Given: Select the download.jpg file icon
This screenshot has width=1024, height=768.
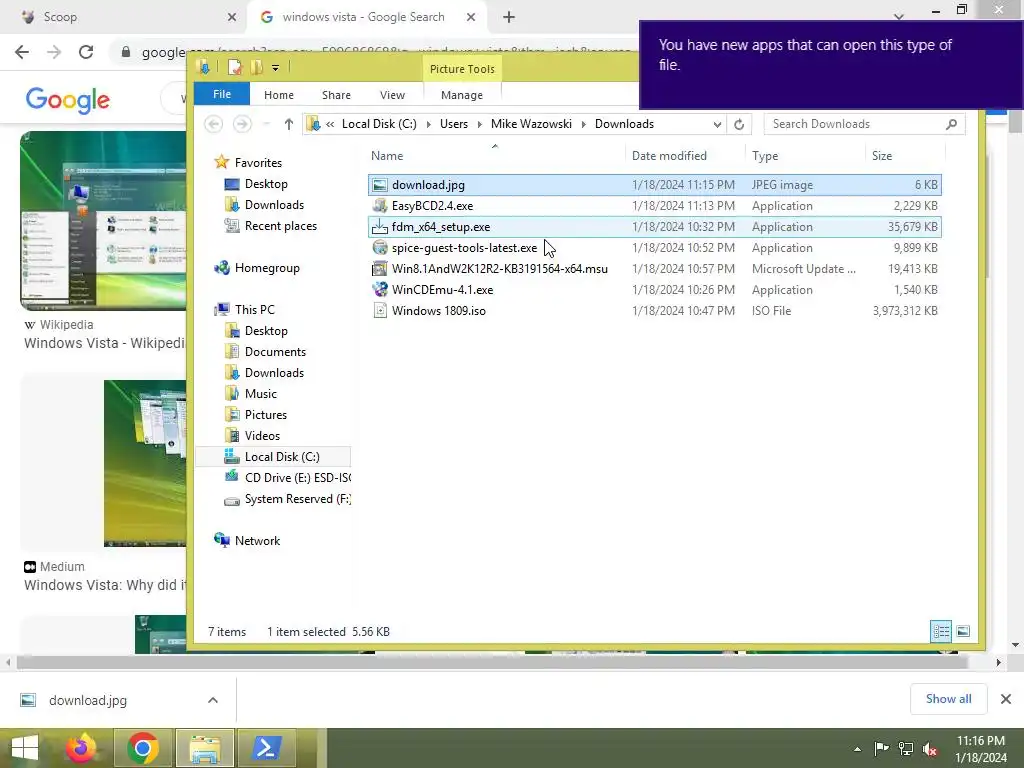Looking at the screenshot, I should pyautogui.click(x=379, y=185).
